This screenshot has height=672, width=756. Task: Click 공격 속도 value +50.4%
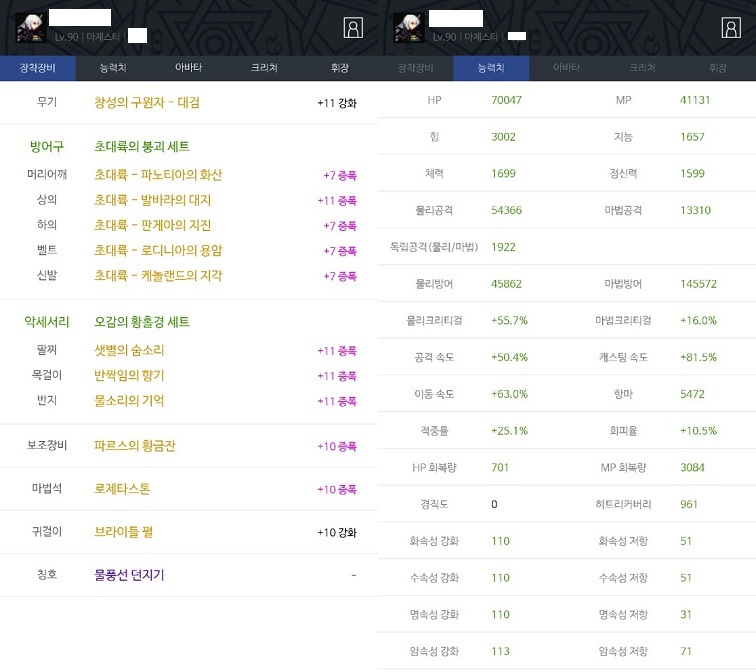pyautogui.click(x=509, y=357)
